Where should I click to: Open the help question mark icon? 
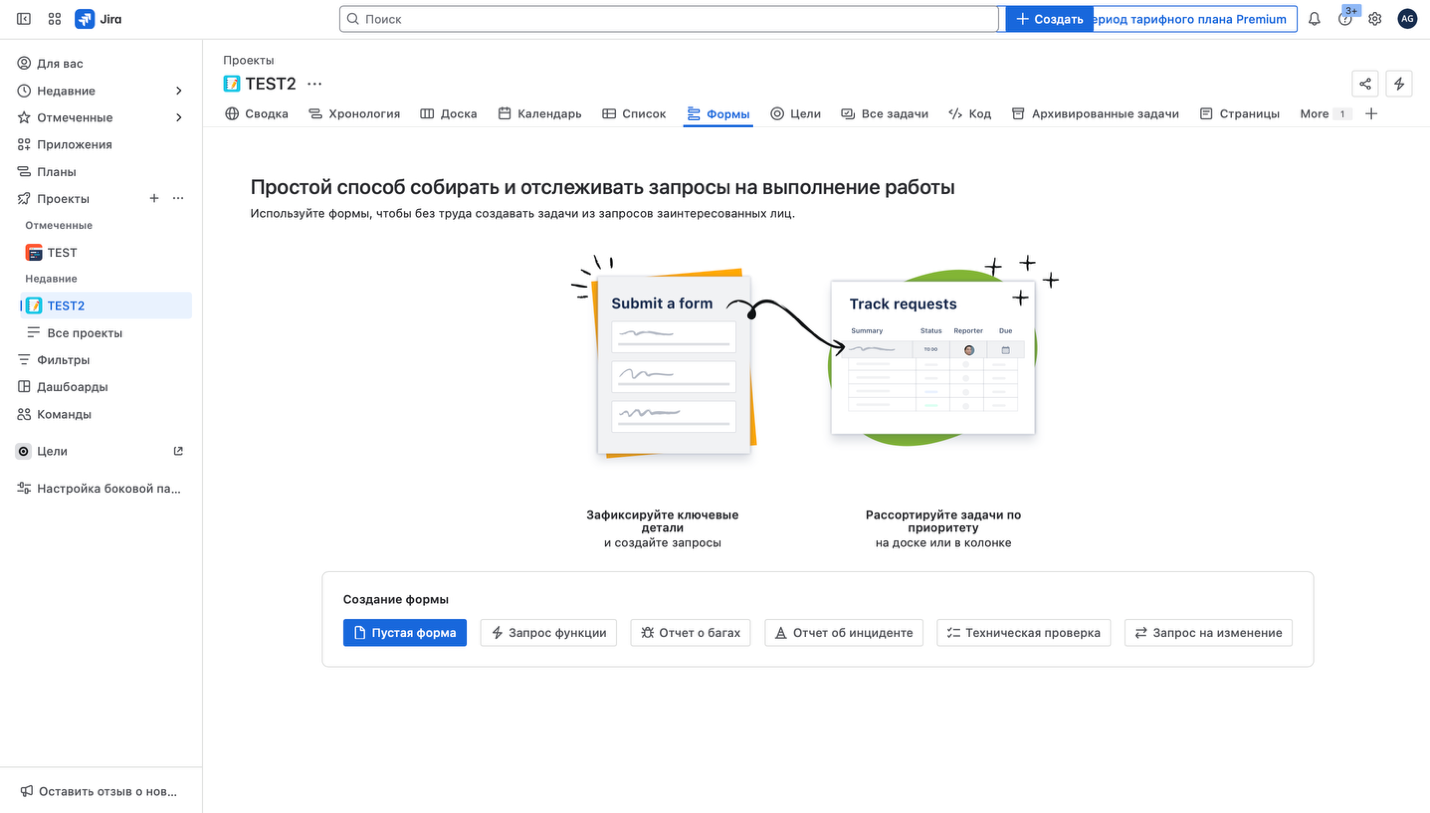1345,19
